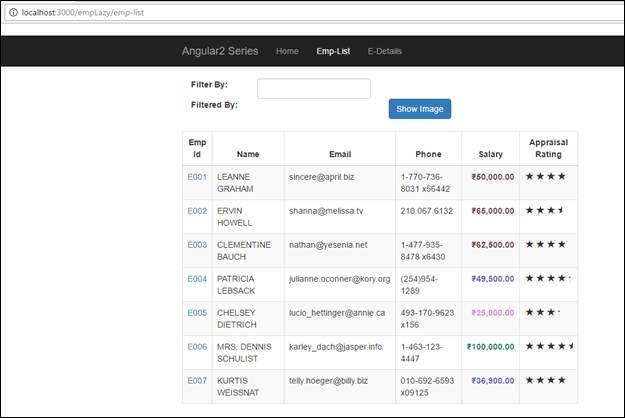Screen dimensions: 625x418
Task: Click the Angular2 Series brand link
Action: click(x=219, y=51)
